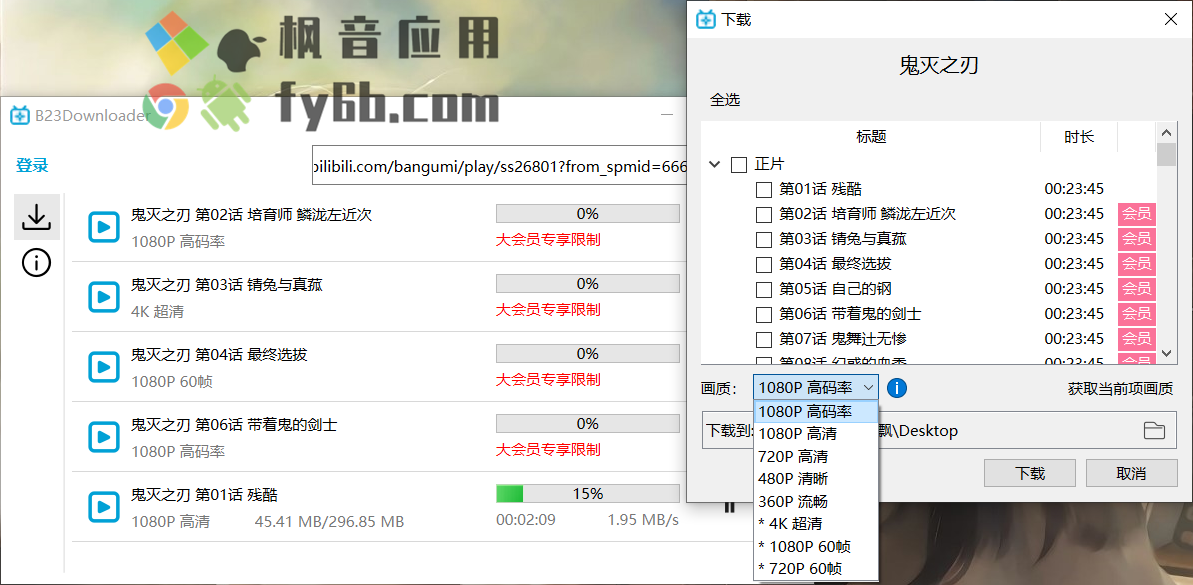Click the 下载 button in the dialog

[x=1029, y=472]
